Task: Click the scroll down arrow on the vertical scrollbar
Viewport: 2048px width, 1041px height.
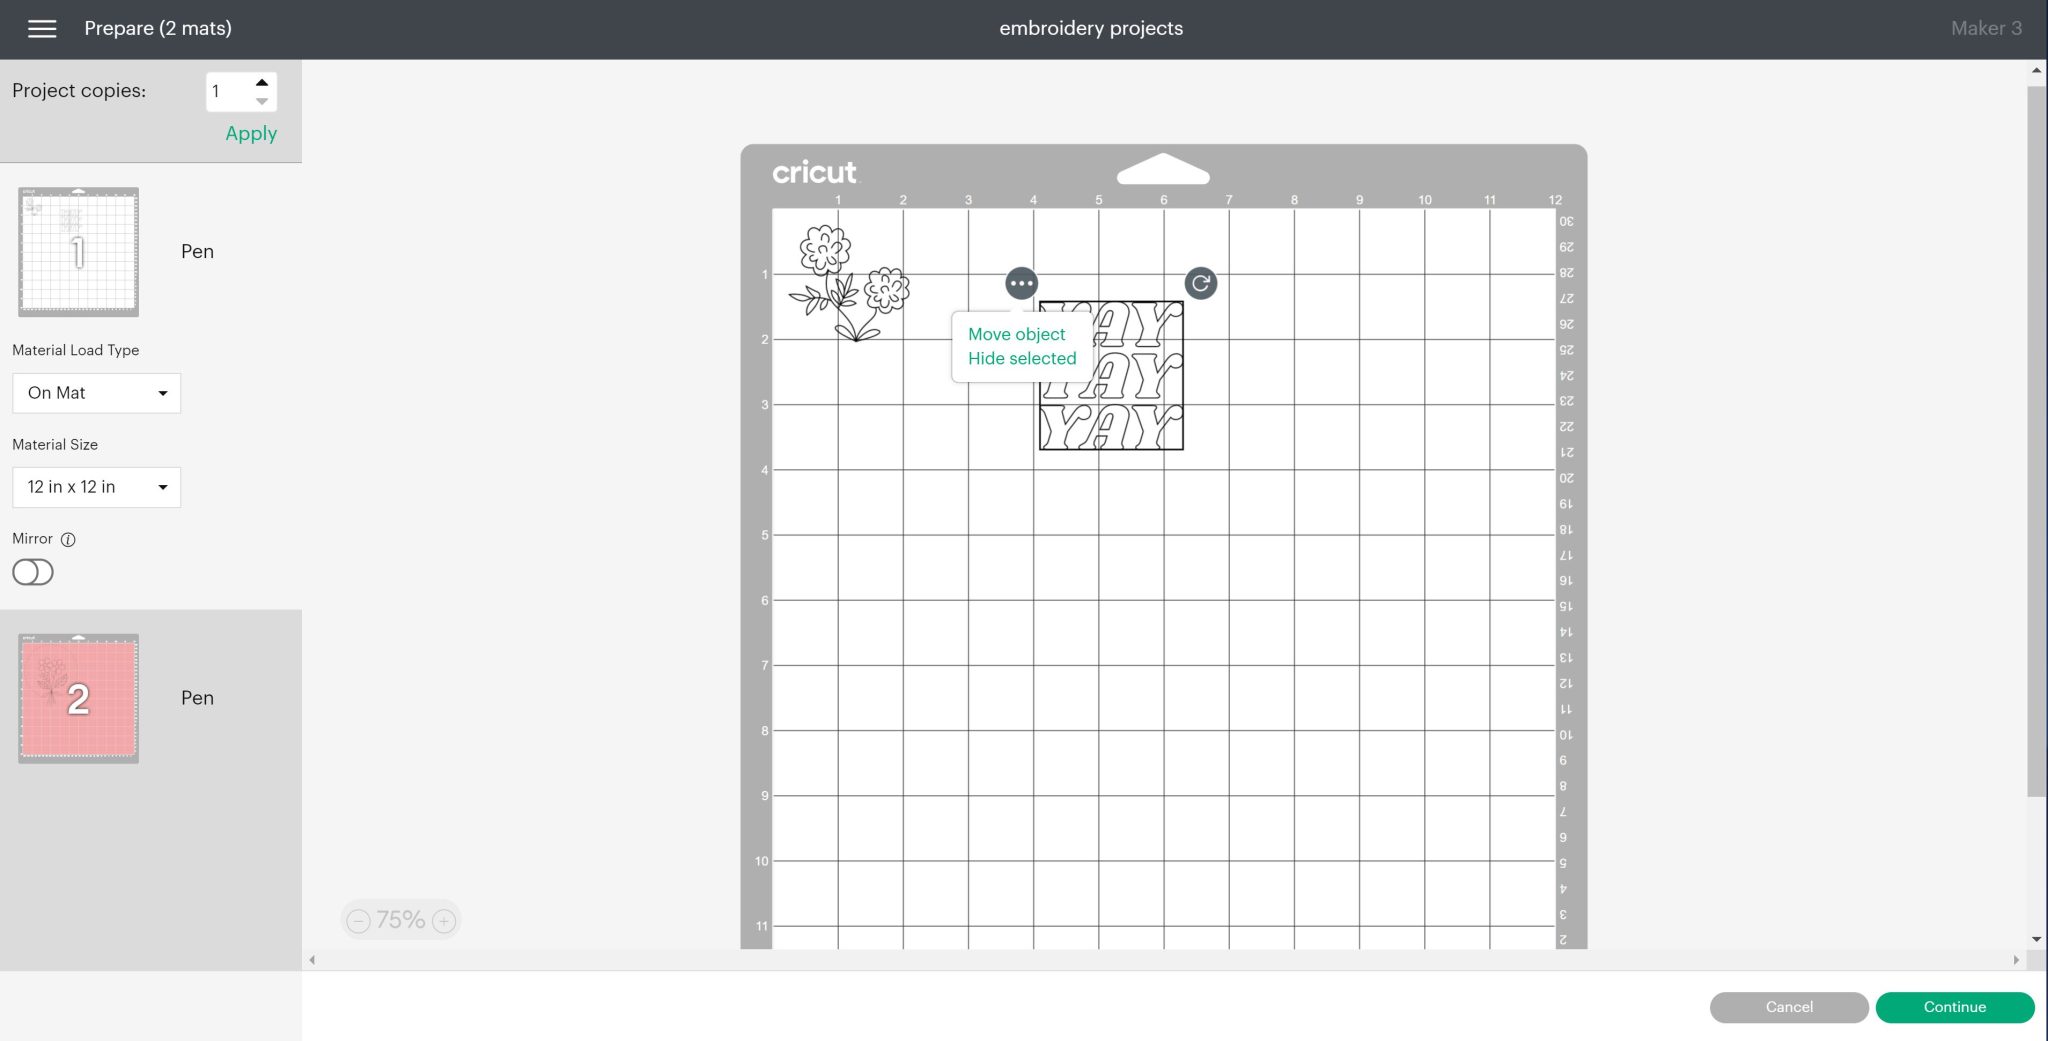Action: [2037, 940]
